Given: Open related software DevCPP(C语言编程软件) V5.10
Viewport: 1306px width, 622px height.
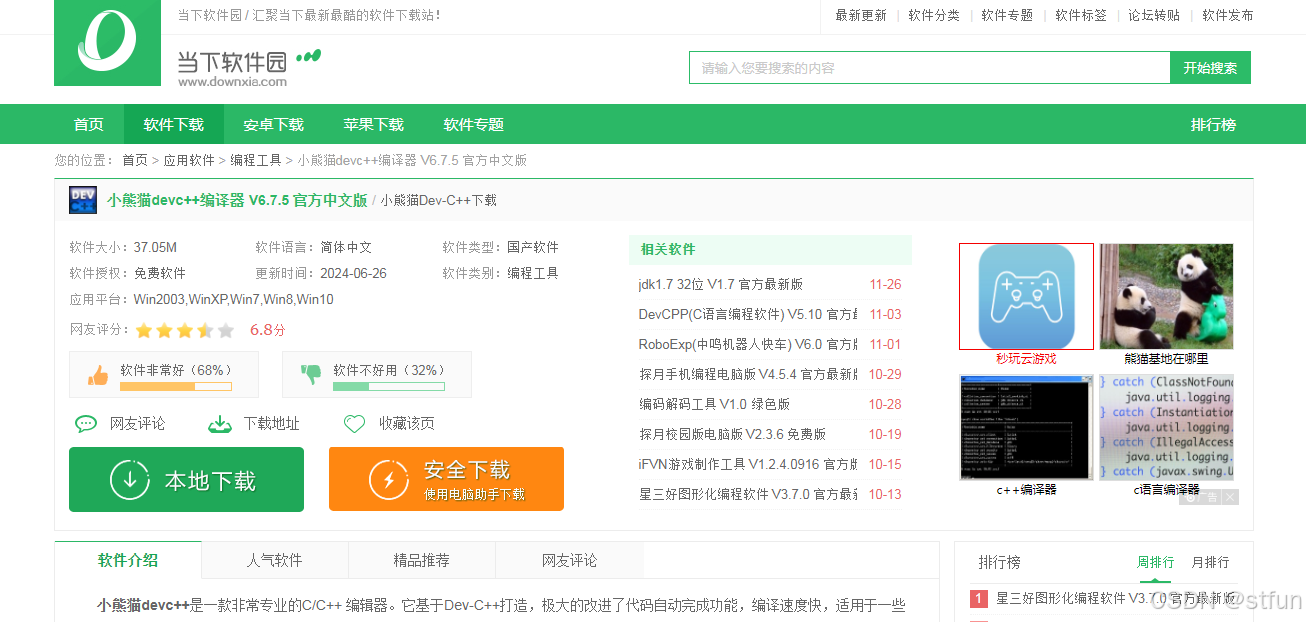Looking at the screenshot, I should 747,314.
